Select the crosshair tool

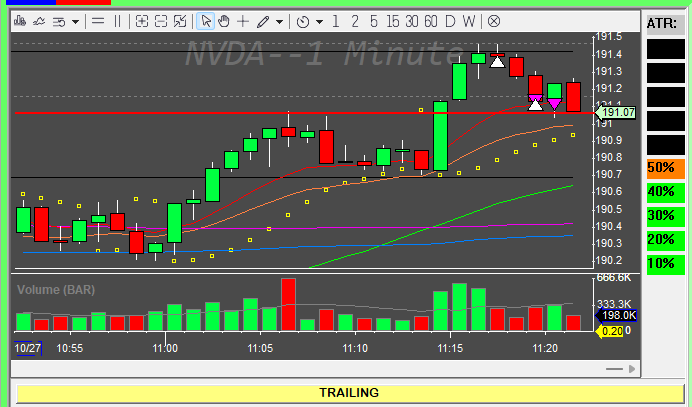[243, 21]
